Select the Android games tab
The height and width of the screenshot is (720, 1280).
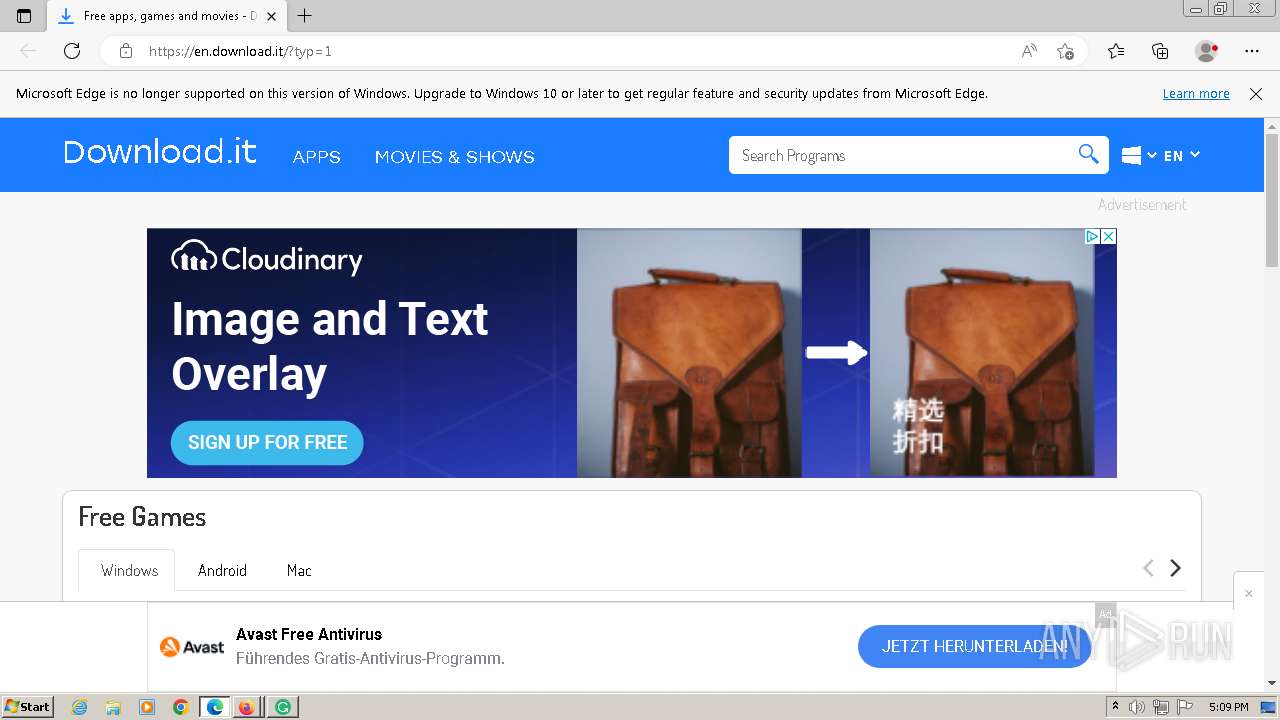point(222,570)
